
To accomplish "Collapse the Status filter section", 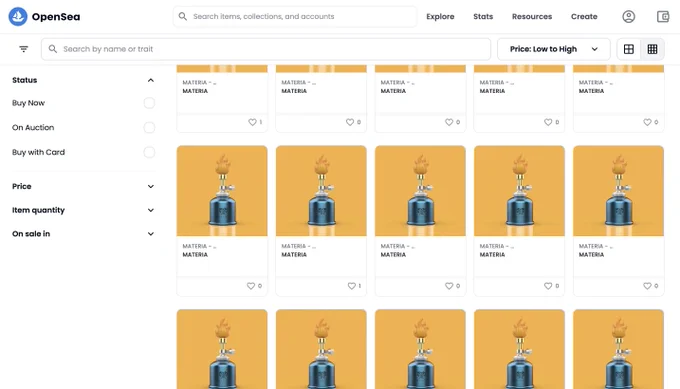I will 150,80.
